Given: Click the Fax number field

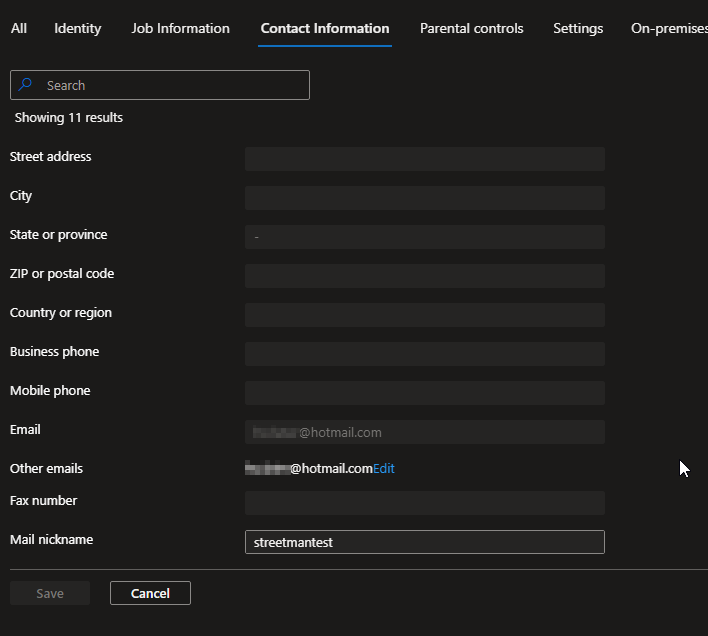Looking at the screenshot, I should [425, 503].
